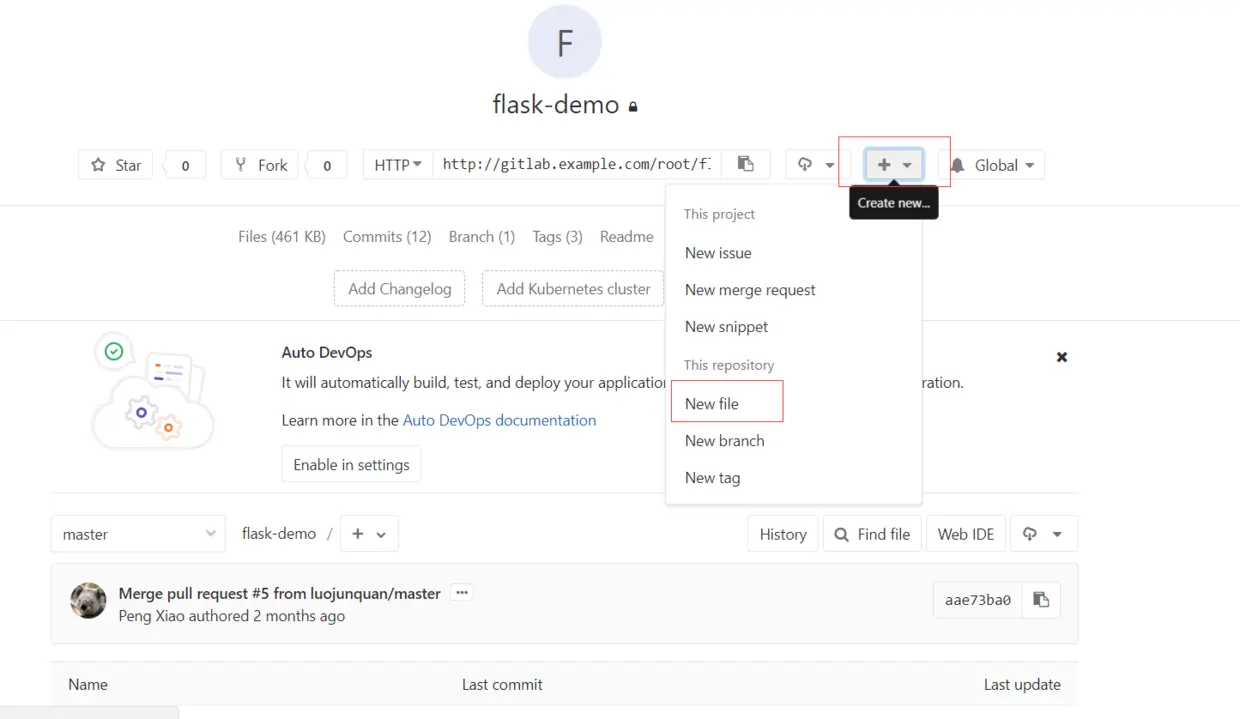Expand the HTTP protocol selector
Image resolution: width=1240 pixels, height=719 pixels.
[398, 165]
